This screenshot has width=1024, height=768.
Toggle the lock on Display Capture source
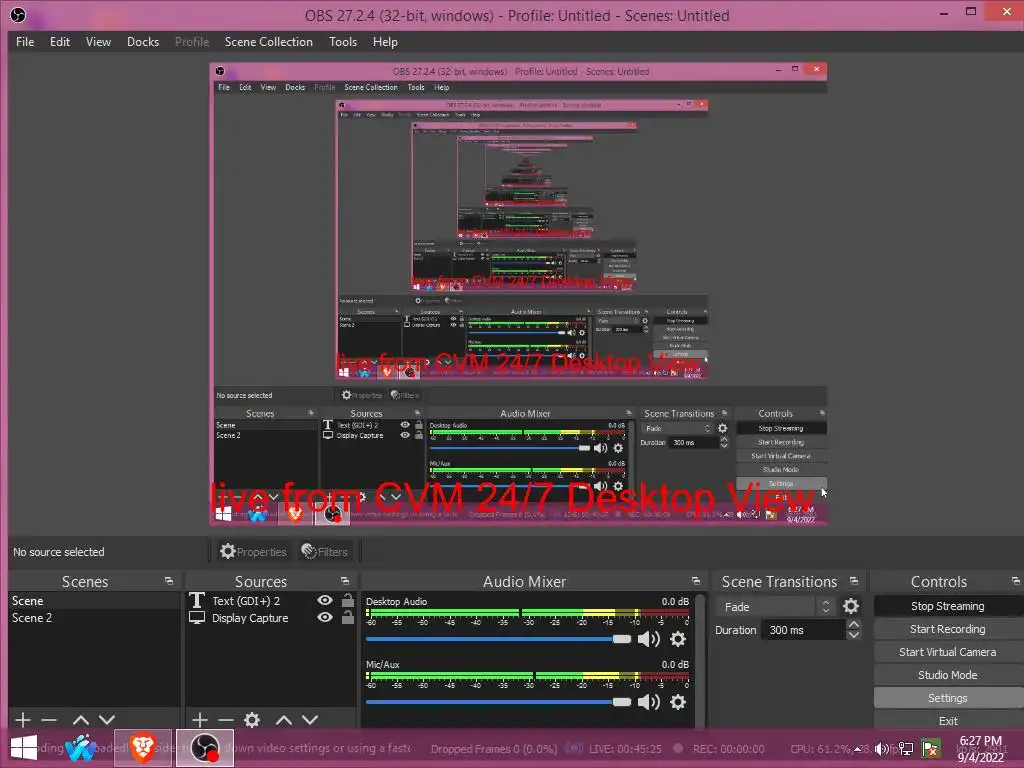[x=348, y=617]
